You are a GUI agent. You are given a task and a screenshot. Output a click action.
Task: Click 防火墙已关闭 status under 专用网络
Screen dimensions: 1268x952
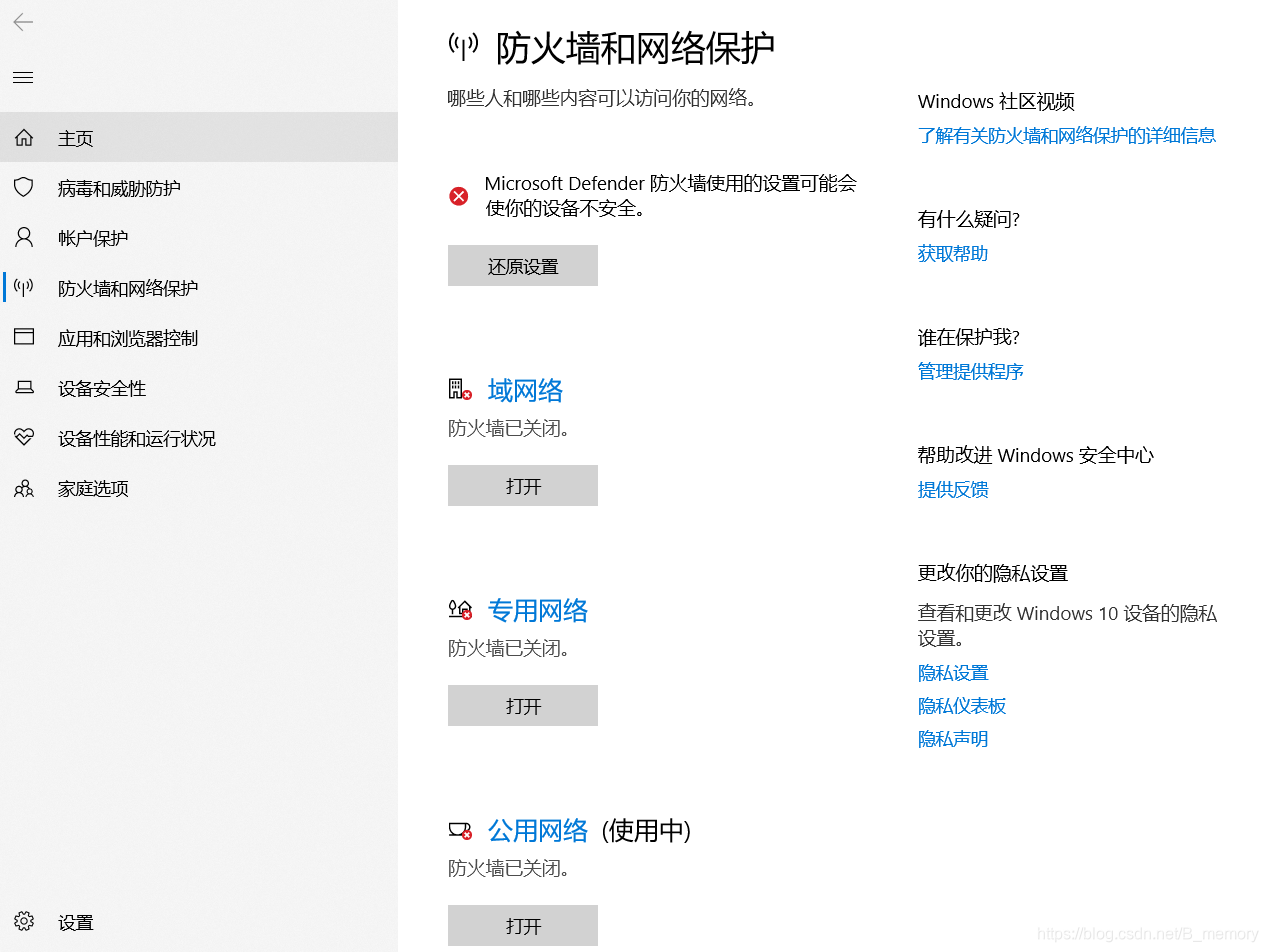pyautogui.click(x=509, y=648)
